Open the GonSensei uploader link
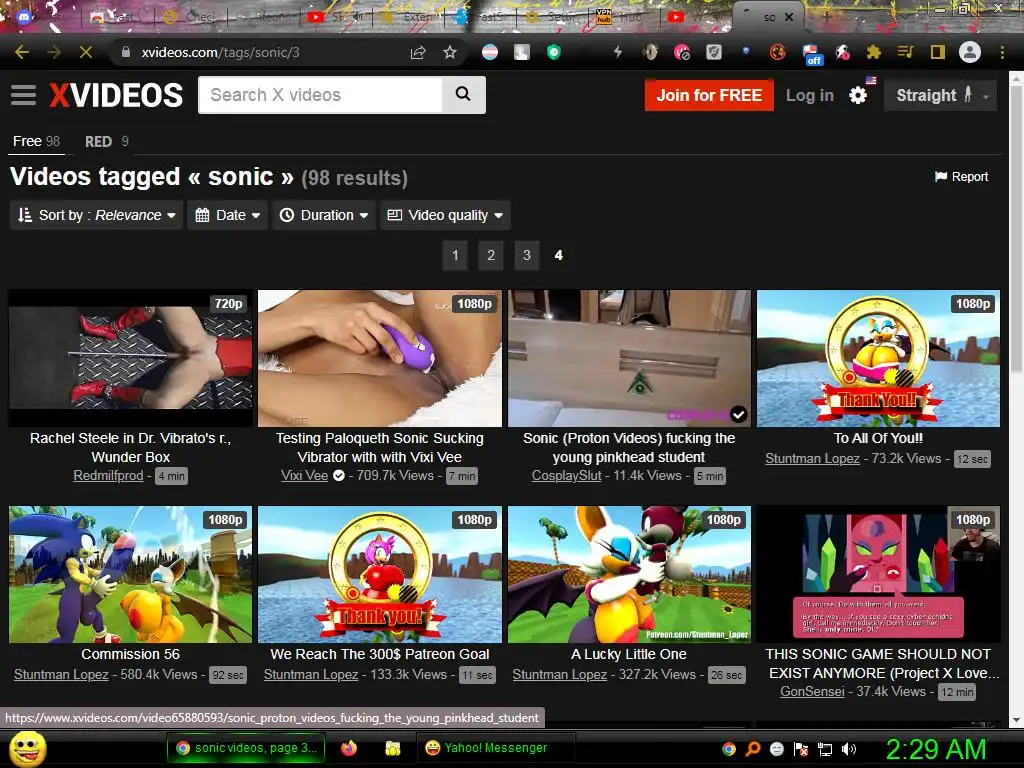The height and width of the screenshot is (768, 1024). tap(812, 691)
